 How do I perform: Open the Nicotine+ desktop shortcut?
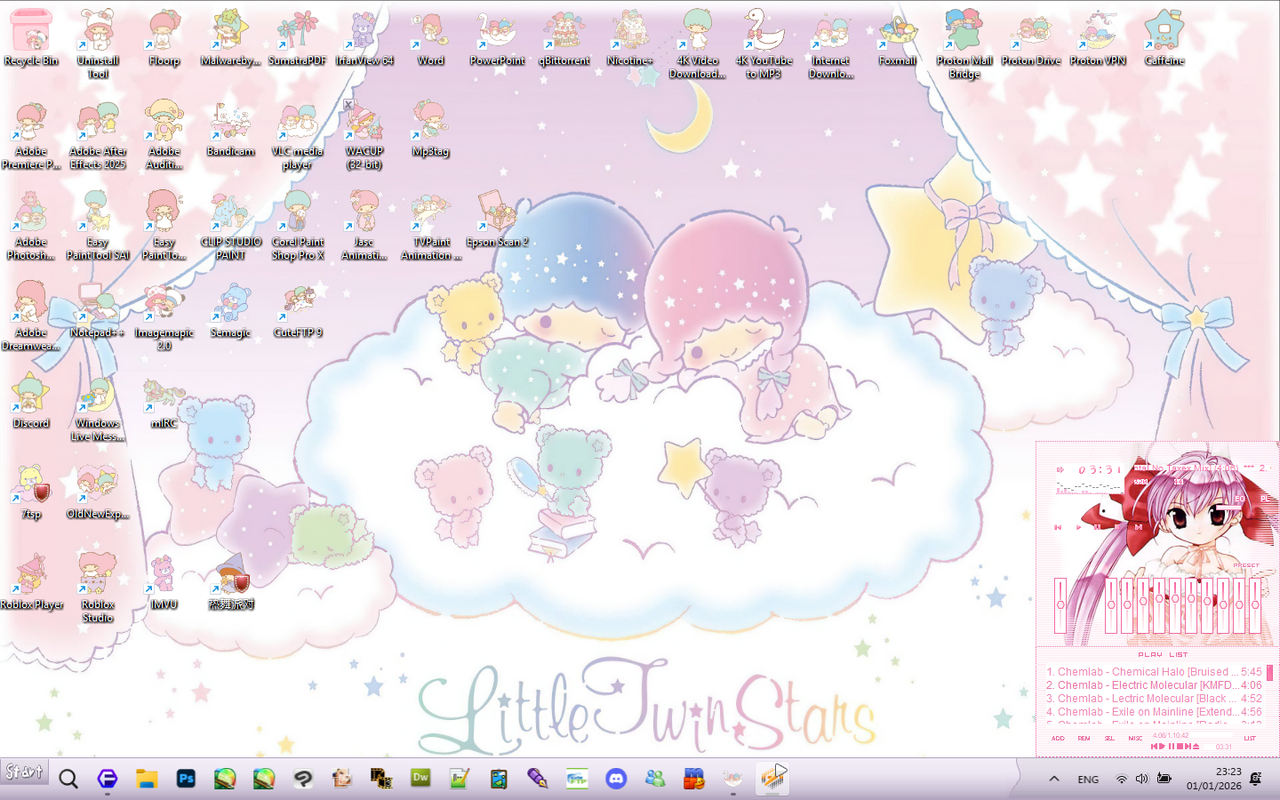630,38
